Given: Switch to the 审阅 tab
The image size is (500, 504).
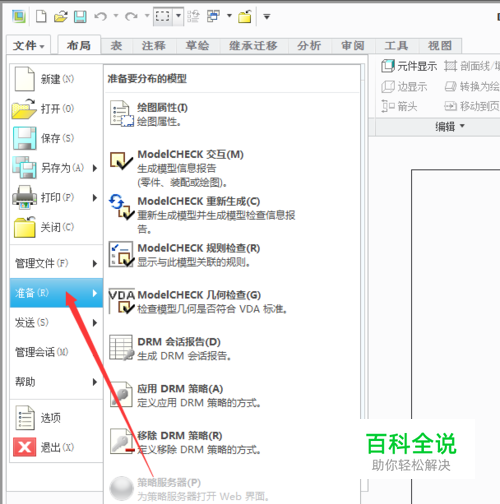Looking at the screenshot, I should pos(353,46).
